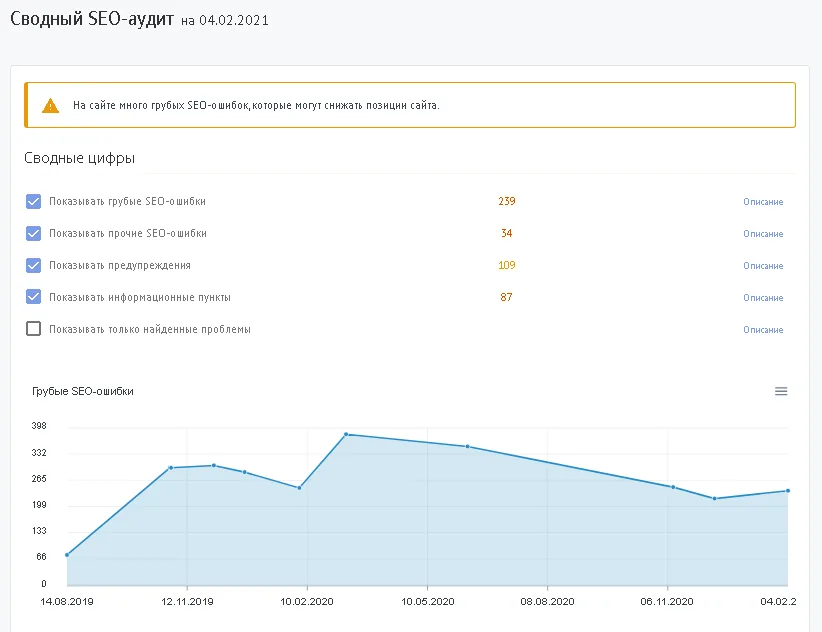Click the y-axis value '398'

click(x=39, y=426)
